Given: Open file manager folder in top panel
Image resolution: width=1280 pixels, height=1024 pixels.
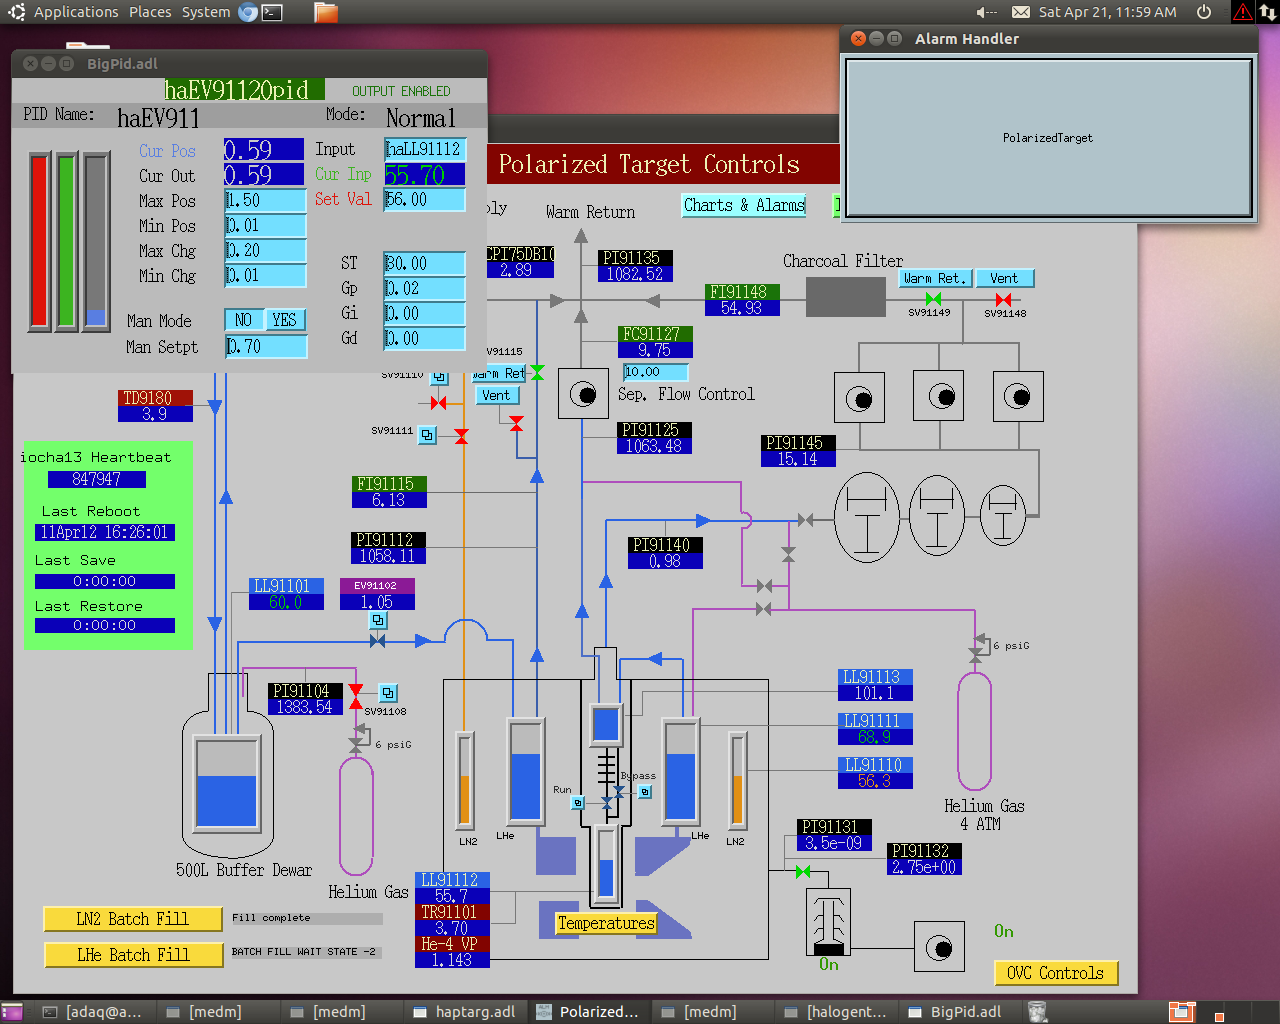Looking at the screenshot, I should [326, 12].
